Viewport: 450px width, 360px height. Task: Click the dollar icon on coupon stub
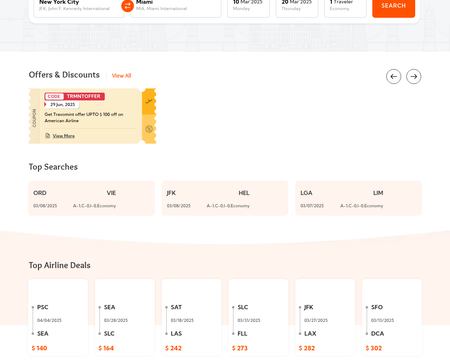pyautogui.click(x=149, y=129)
